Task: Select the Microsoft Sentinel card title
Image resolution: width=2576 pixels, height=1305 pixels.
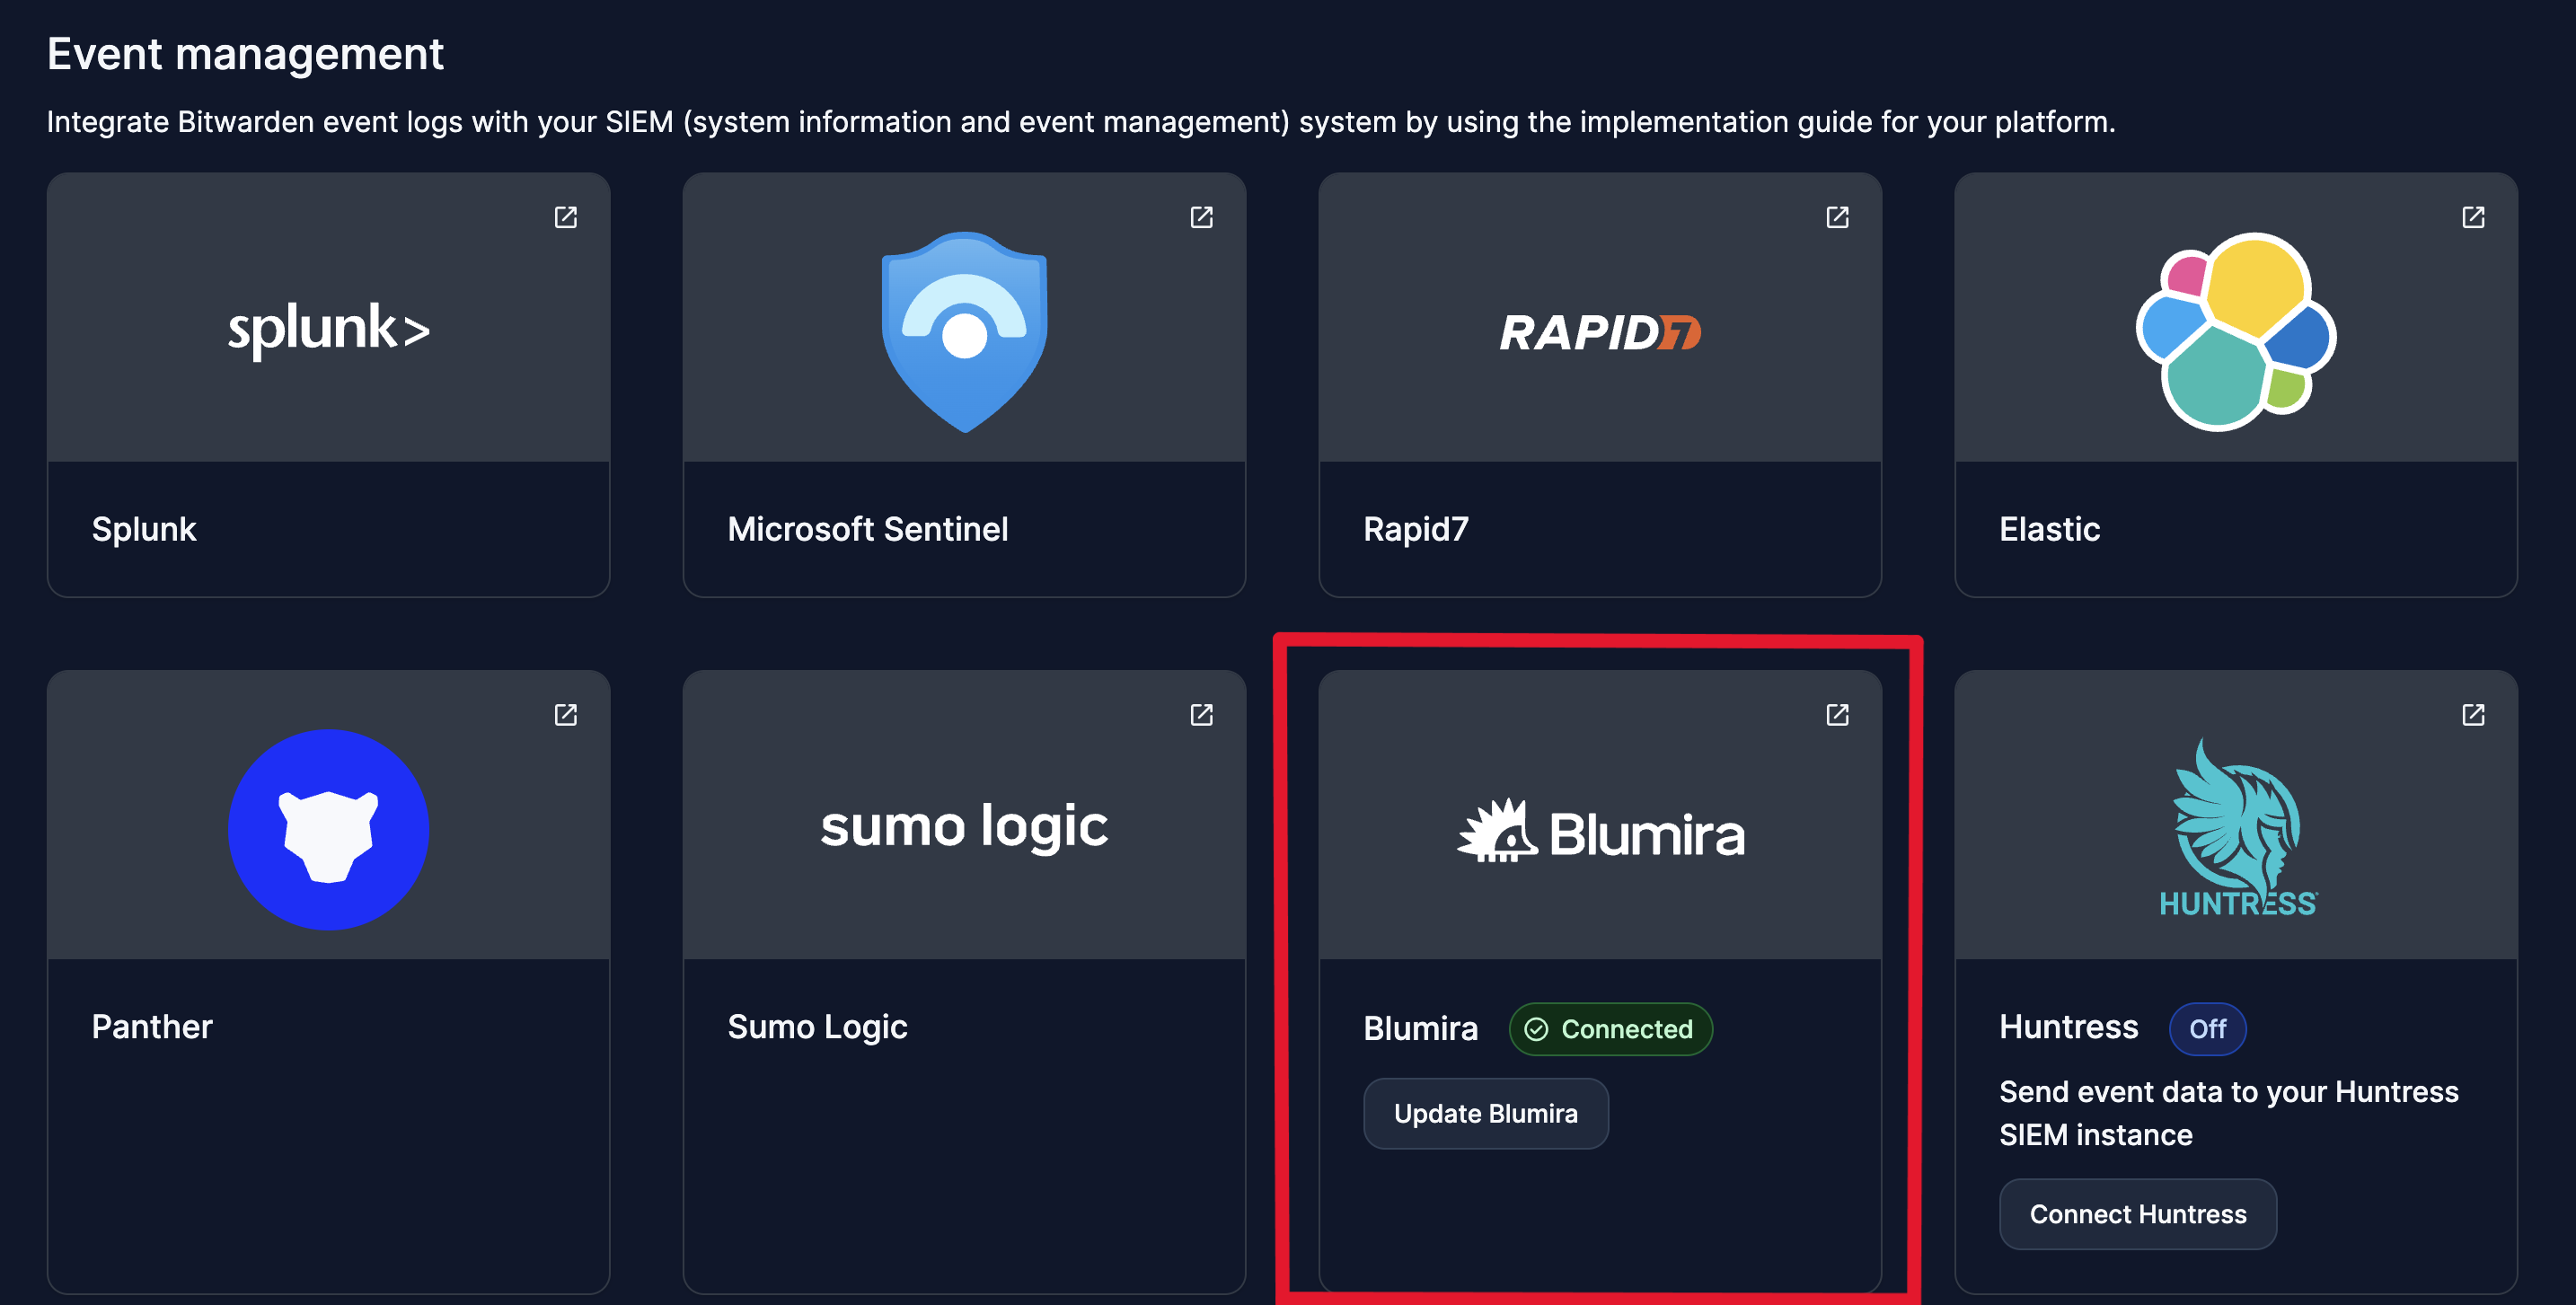Action: [x=868, y=529]
